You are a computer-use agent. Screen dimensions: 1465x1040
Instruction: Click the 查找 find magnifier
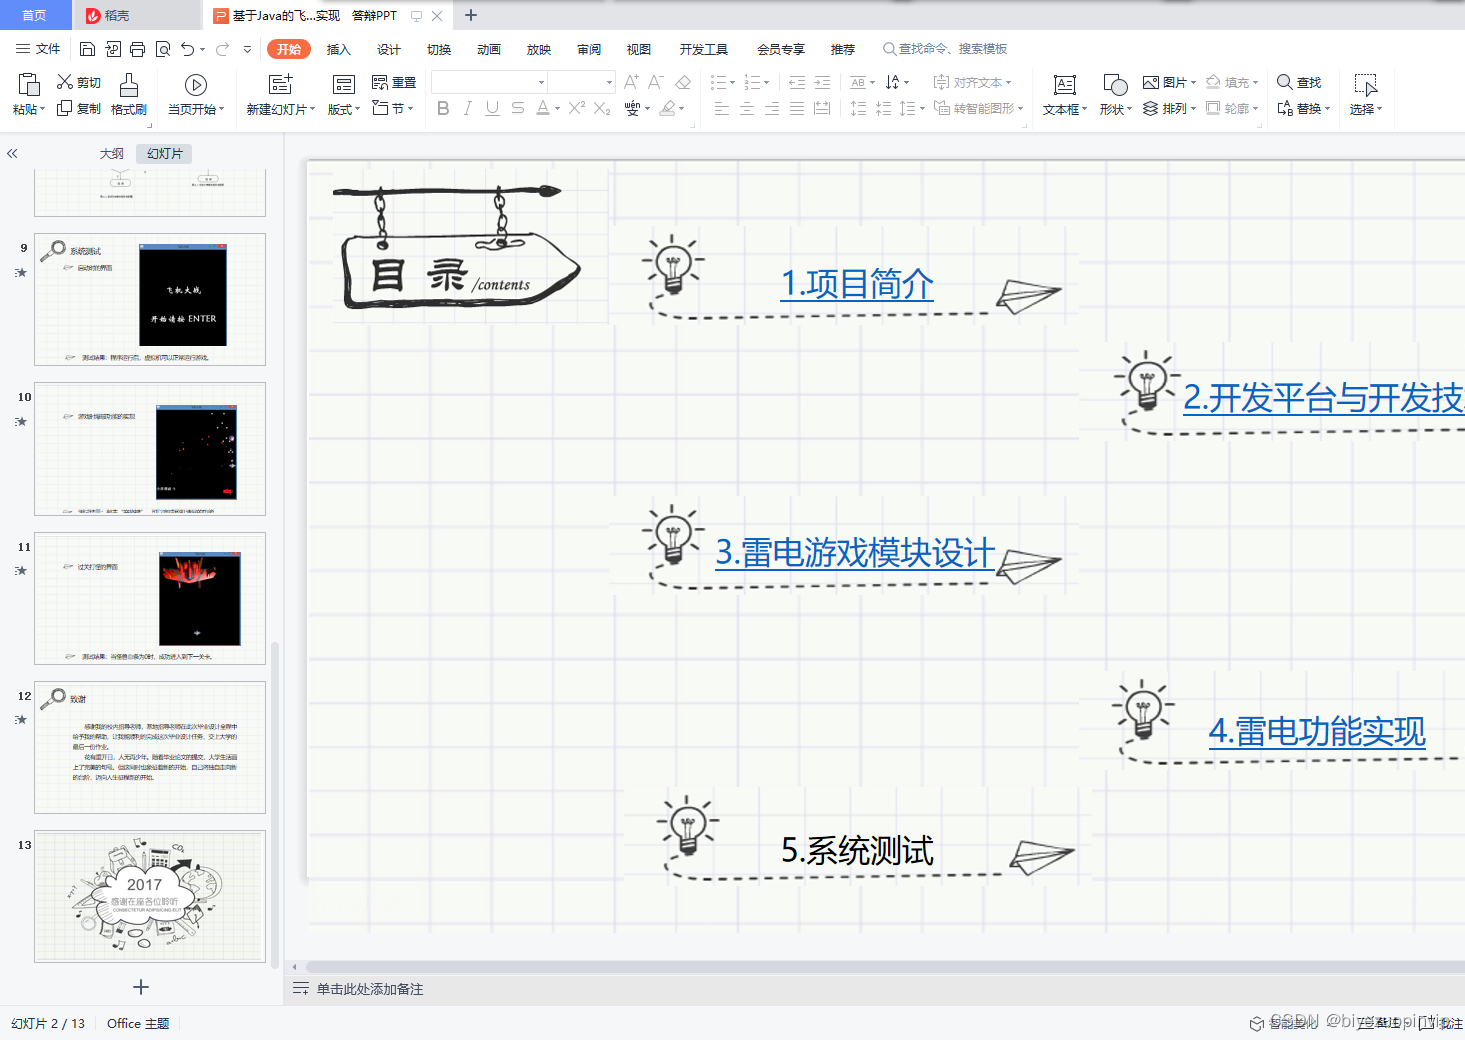(x=1285, y=82)
